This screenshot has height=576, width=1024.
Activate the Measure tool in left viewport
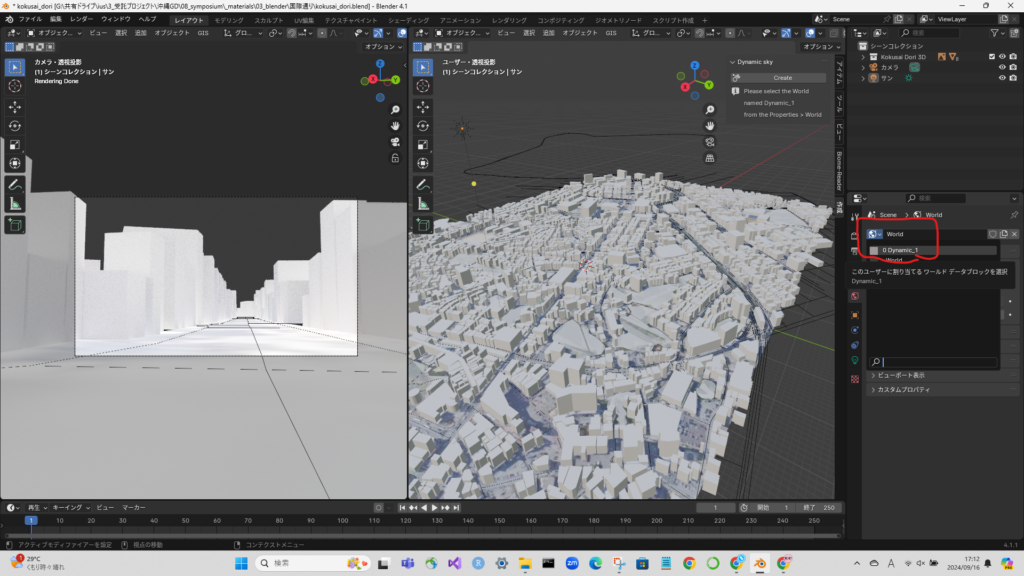pyautogui.click(x=15, y=203)
